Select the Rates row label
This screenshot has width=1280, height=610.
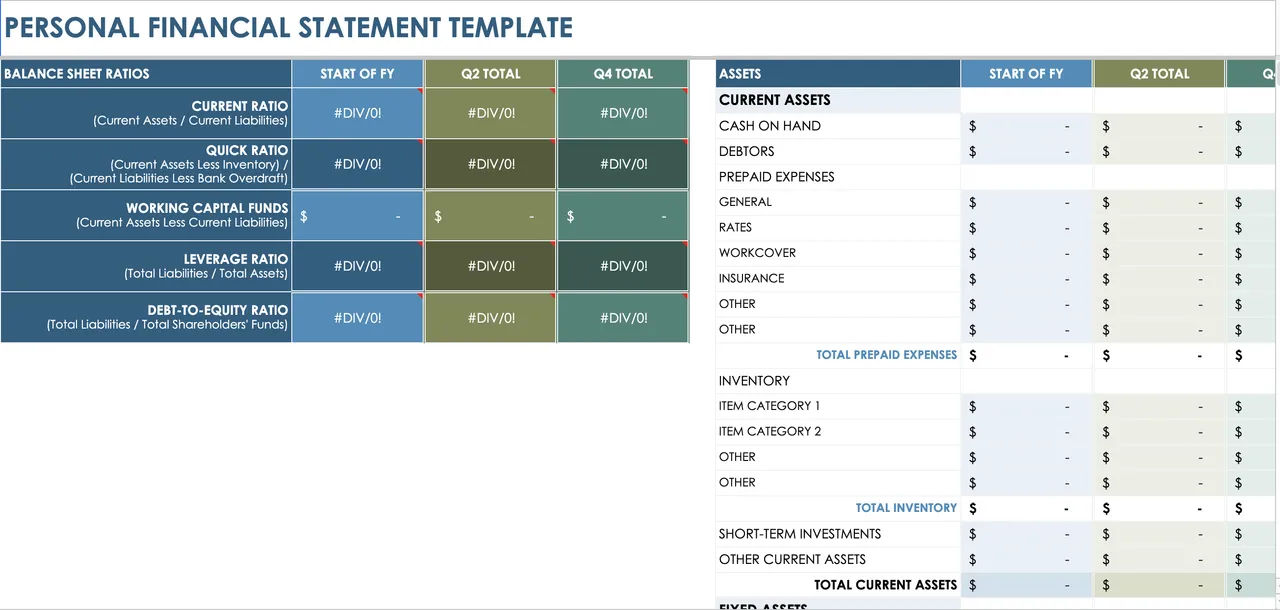pyautogui.click(x=838, y=228)
